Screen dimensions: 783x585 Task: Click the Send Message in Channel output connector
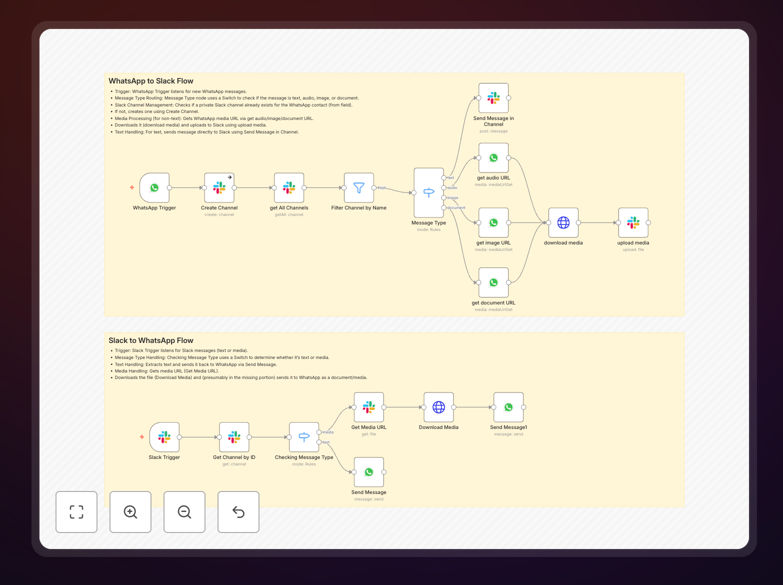point(509,98)
